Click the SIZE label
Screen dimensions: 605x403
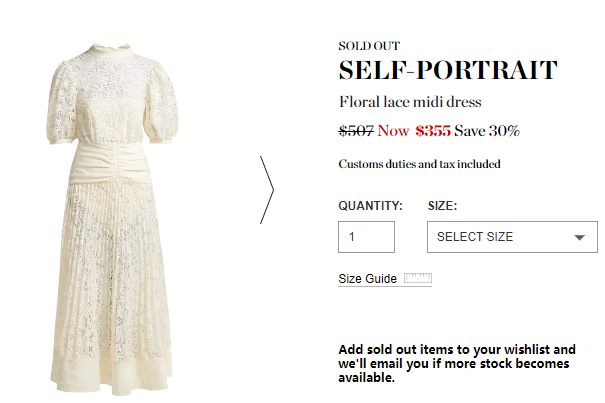(x=442, y=205)
